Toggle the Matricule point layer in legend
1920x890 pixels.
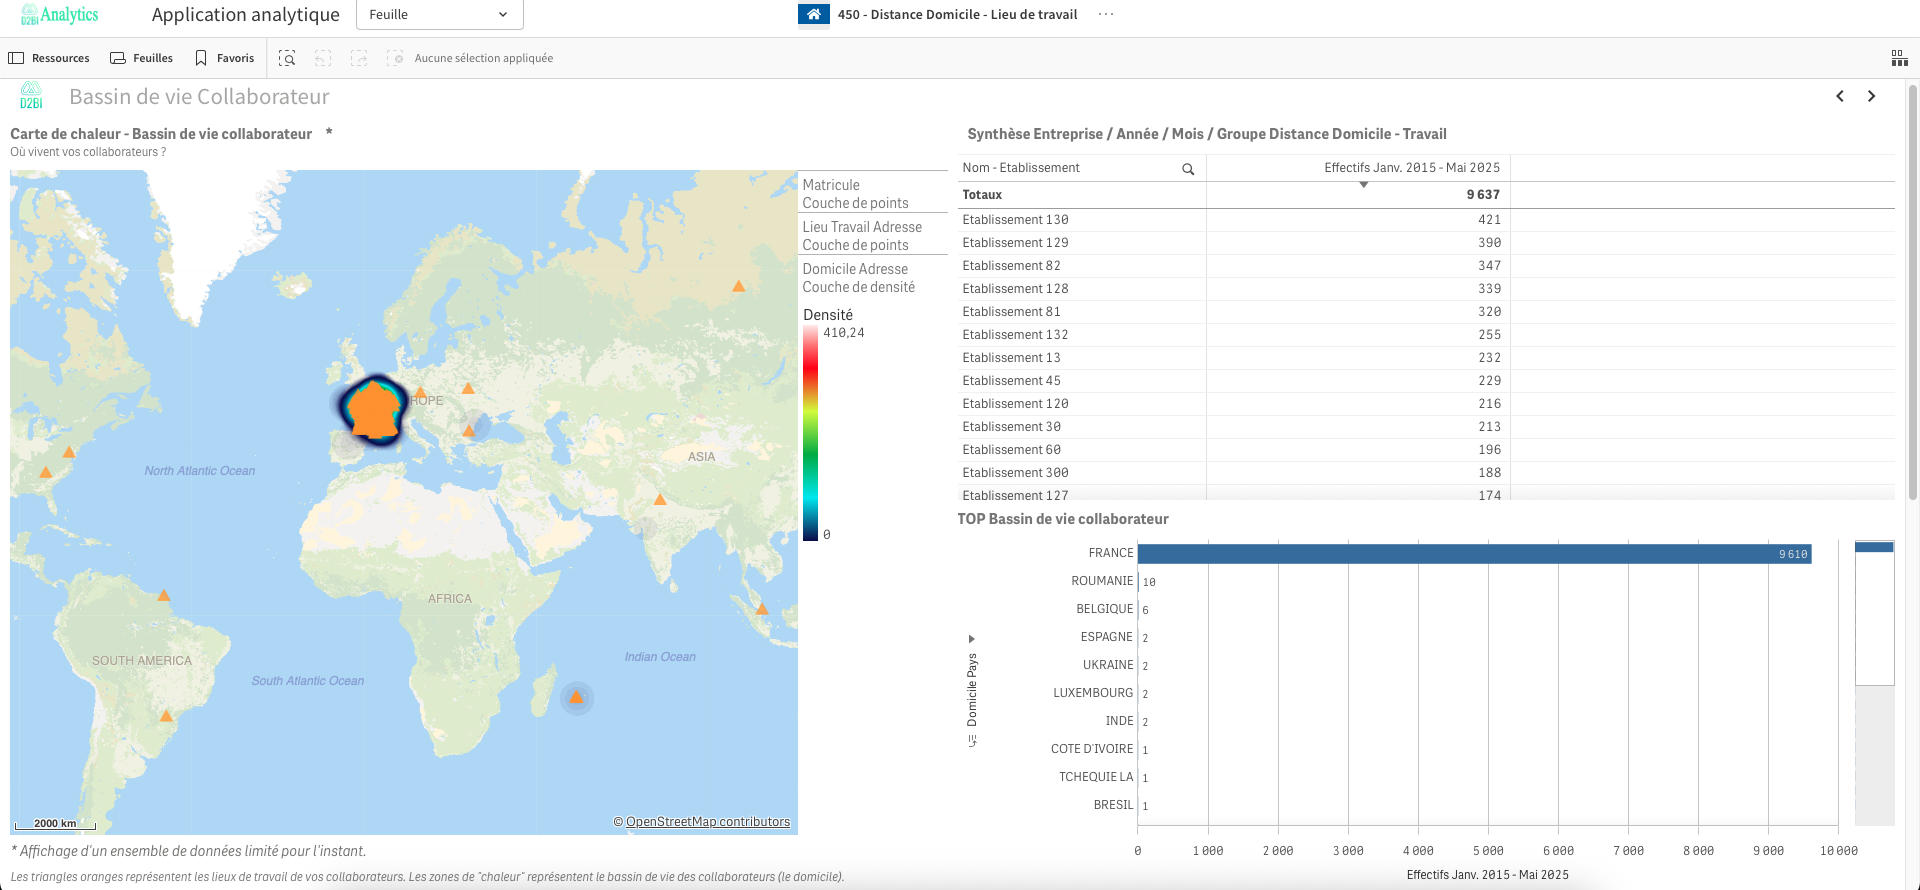pos(855,193)
